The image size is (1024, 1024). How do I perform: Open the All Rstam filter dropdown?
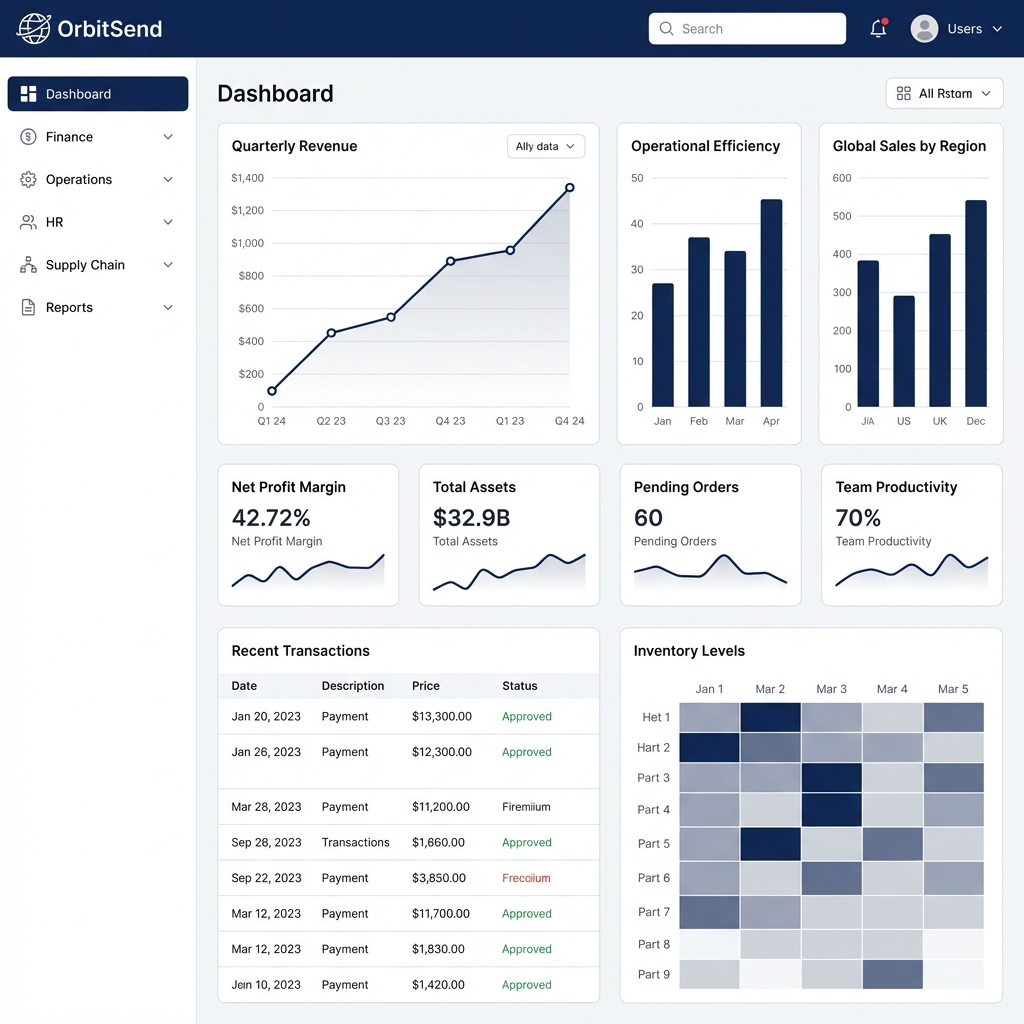(944, 93)
